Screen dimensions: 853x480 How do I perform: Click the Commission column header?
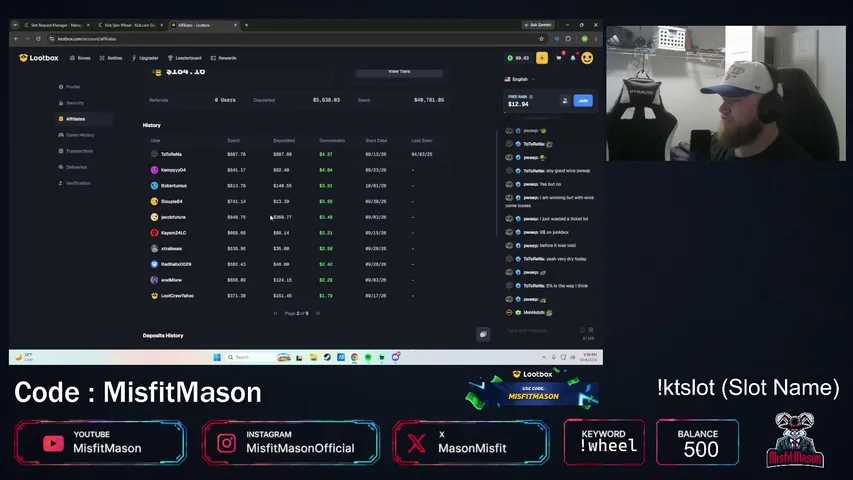[x=332, y=140]
